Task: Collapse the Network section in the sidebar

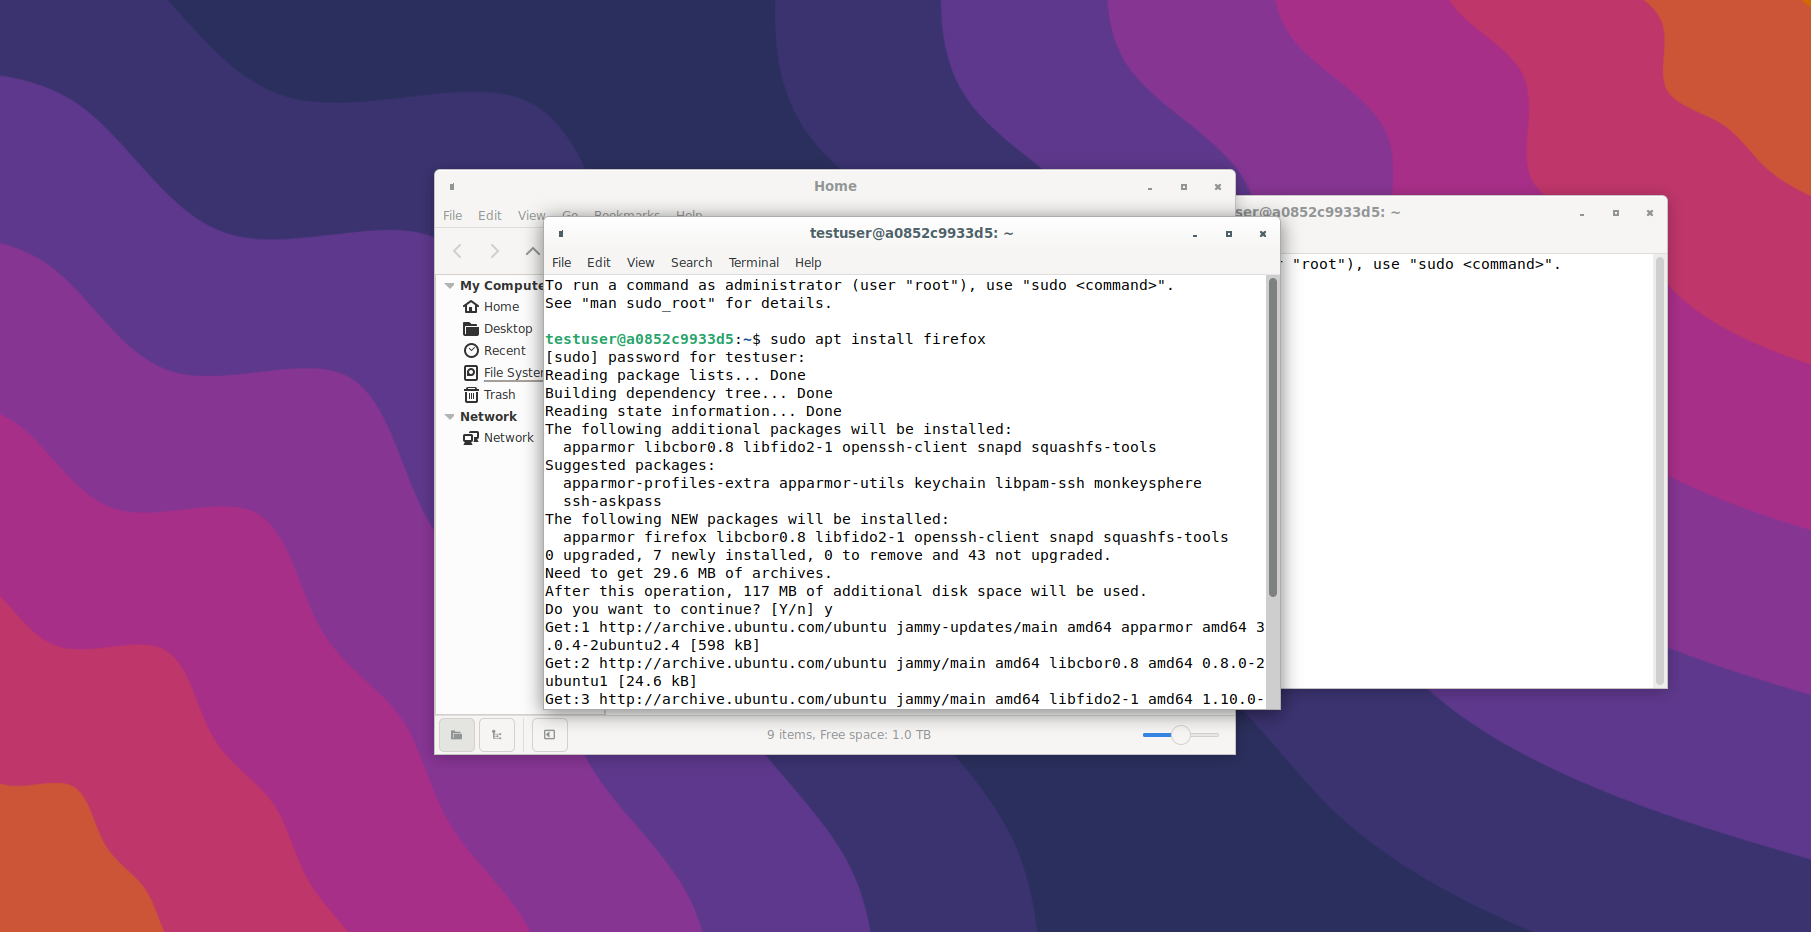Action: tap(450, 417)
